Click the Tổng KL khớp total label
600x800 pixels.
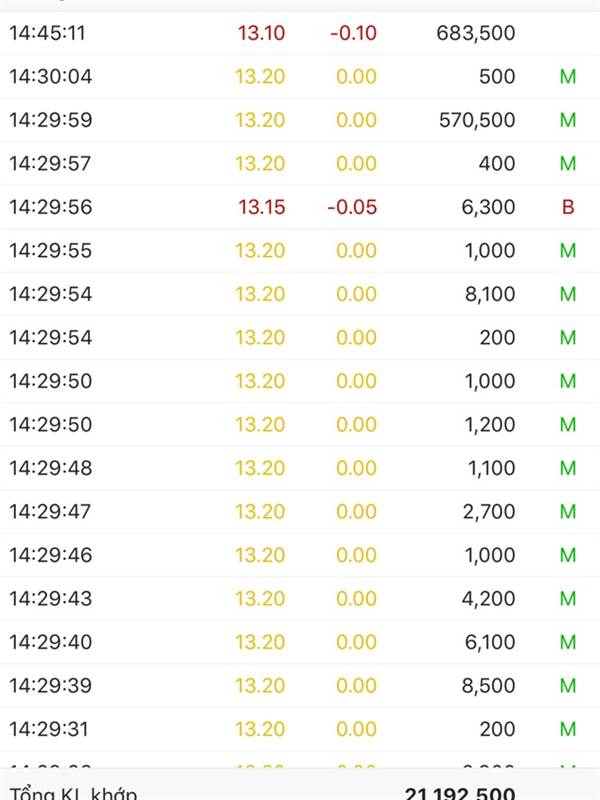(73, 792)
